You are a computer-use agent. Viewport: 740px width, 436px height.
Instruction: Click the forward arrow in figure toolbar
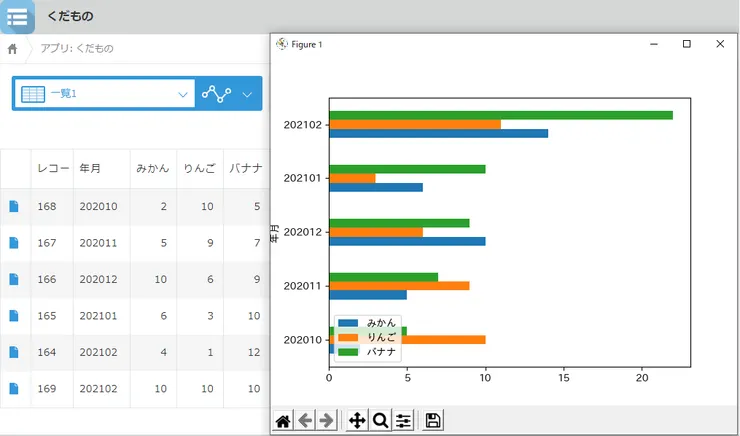326,421
